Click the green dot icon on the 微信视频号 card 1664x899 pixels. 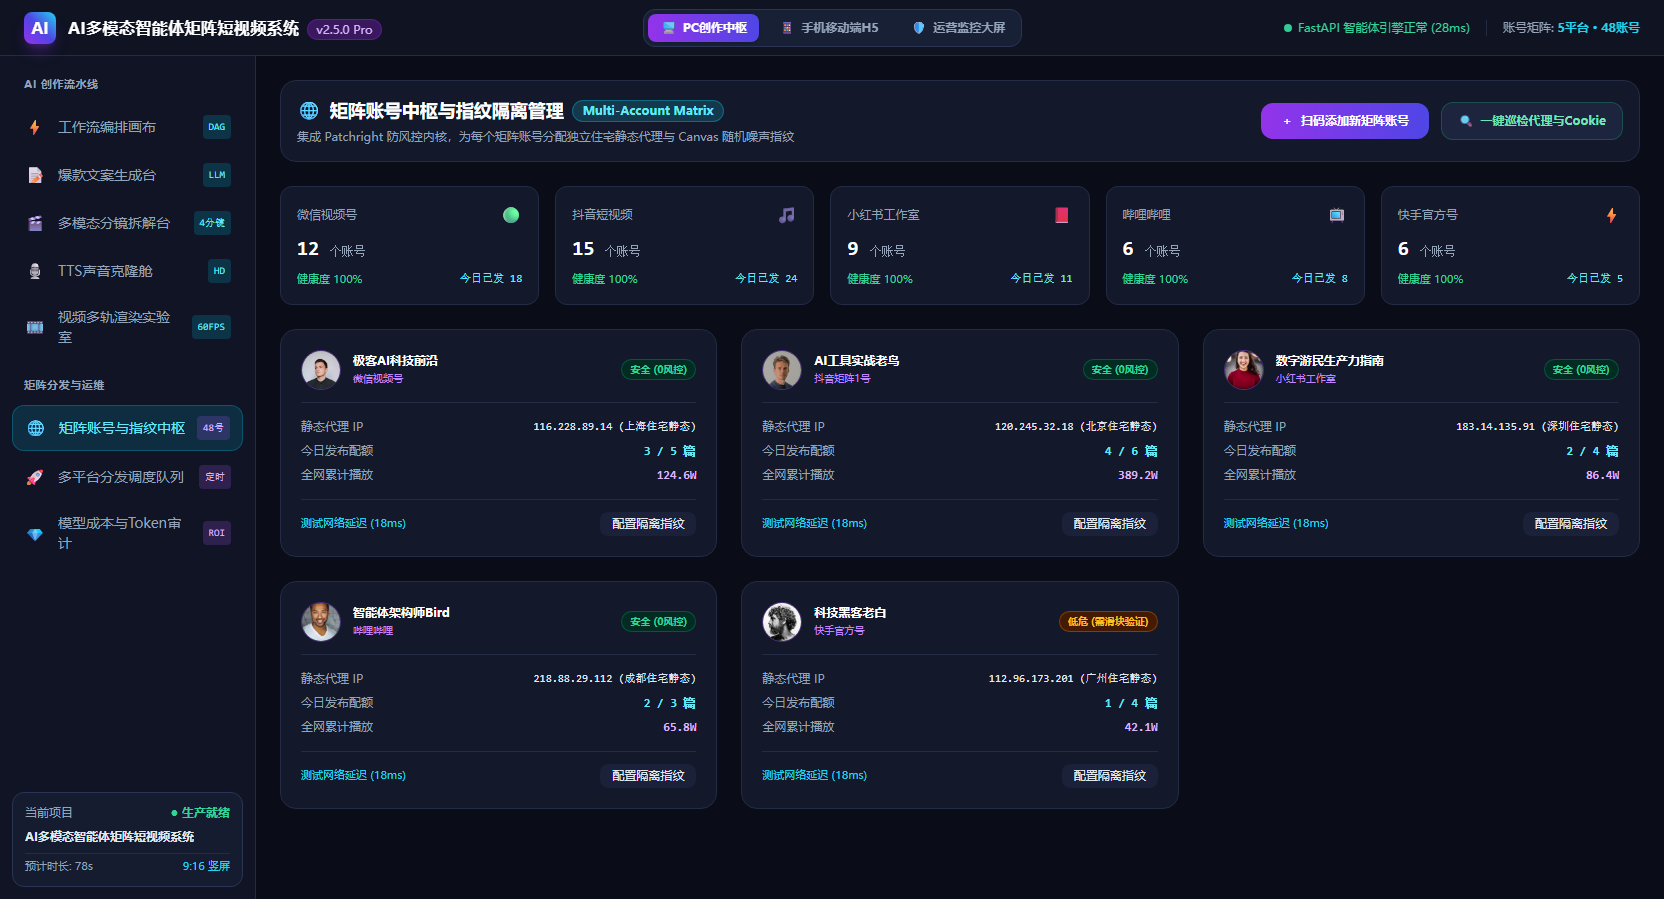511,215
